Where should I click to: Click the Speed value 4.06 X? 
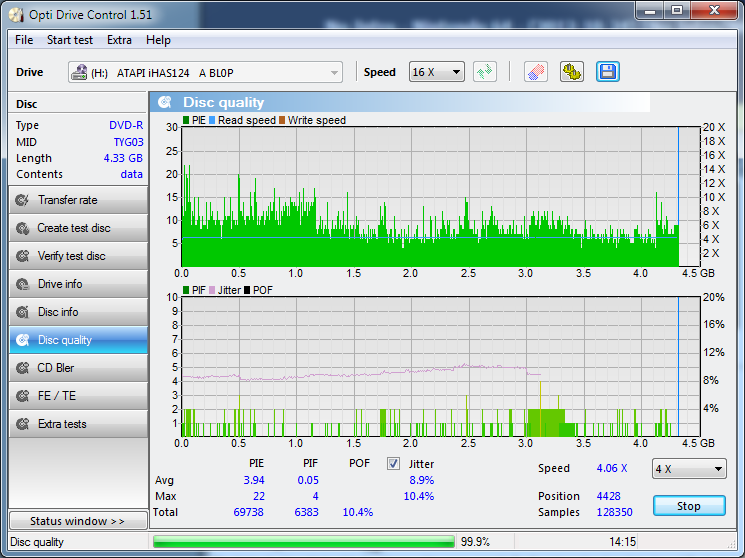(x=612, y=468)
